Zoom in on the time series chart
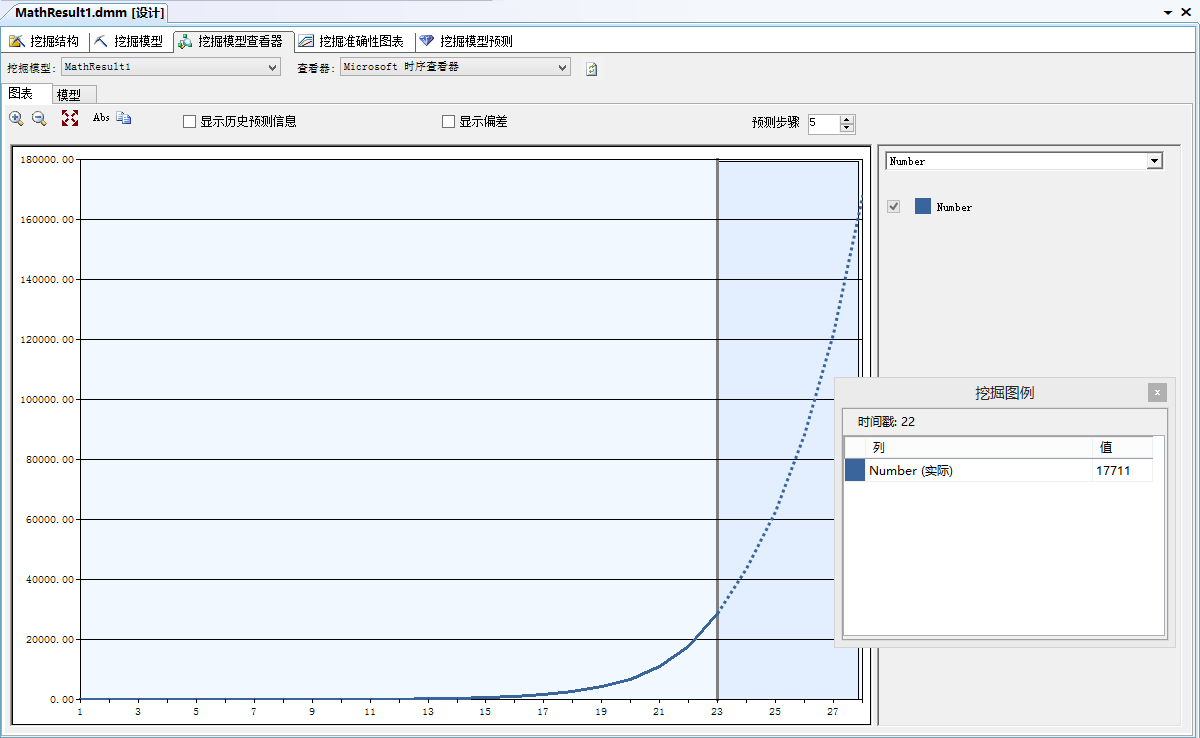Viewport: 1200px width, 738px height. [16, 118]
